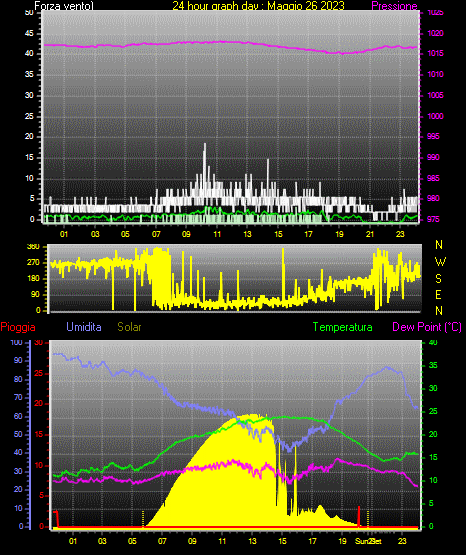
Task: Click pressure axis value 990
Action: coord(433,157)
